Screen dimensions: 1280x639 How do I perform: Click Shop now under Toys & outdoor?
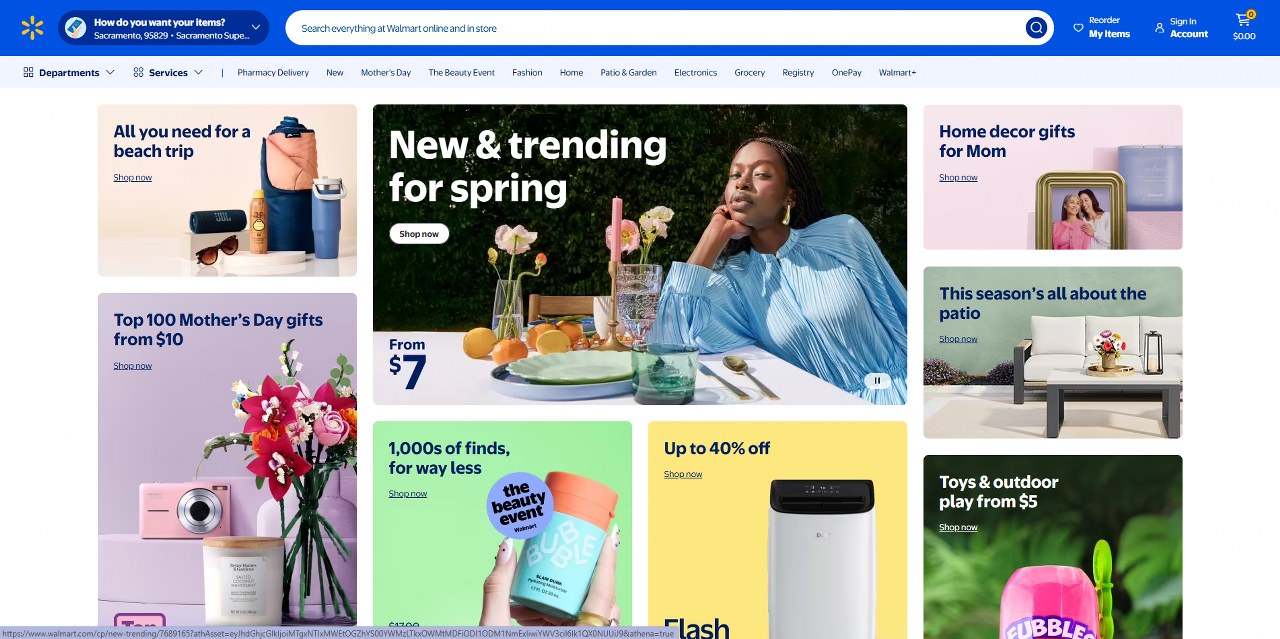click(x=958, y=527)
